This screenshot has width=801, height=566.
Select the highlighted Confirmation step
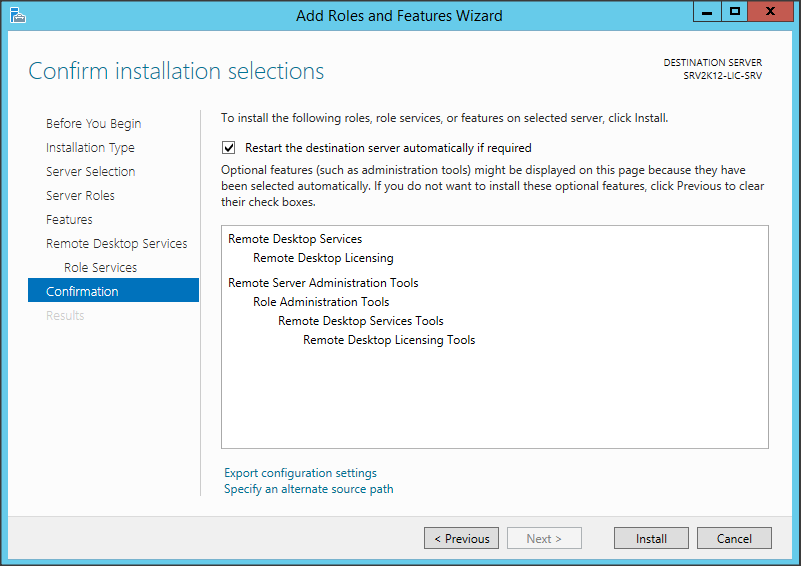(82, 292)
